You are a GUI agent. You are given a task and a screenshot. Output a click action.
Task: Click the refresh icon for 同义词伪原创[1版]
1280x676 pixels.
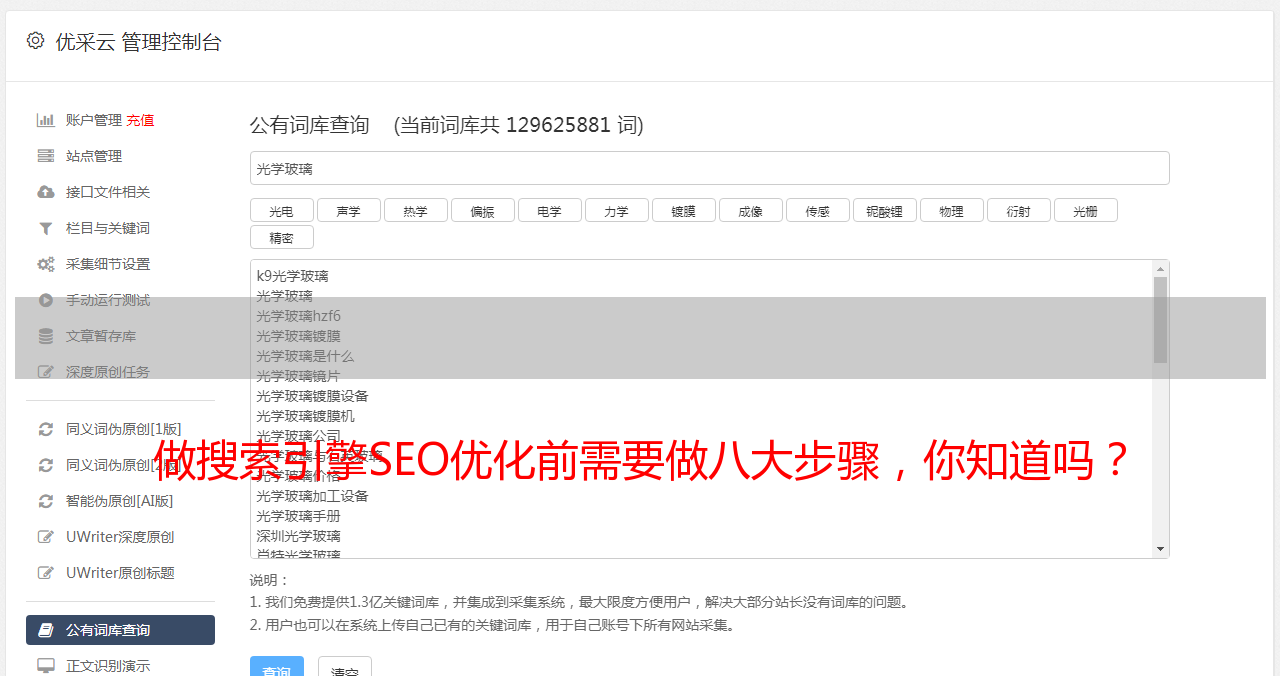click(x=45, y=429)
